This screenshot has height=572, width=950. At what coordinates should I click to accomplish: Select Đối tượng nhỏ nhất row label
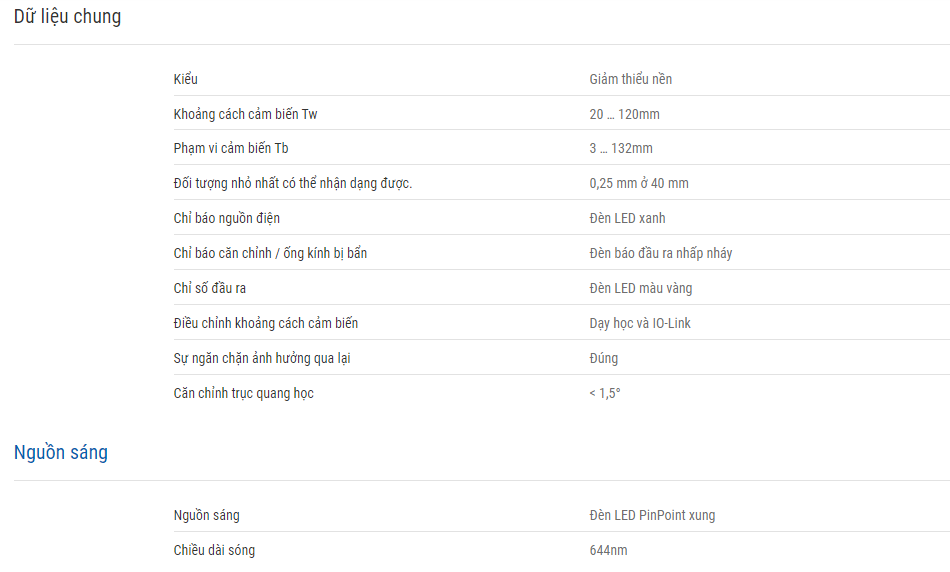pos(293,183)
